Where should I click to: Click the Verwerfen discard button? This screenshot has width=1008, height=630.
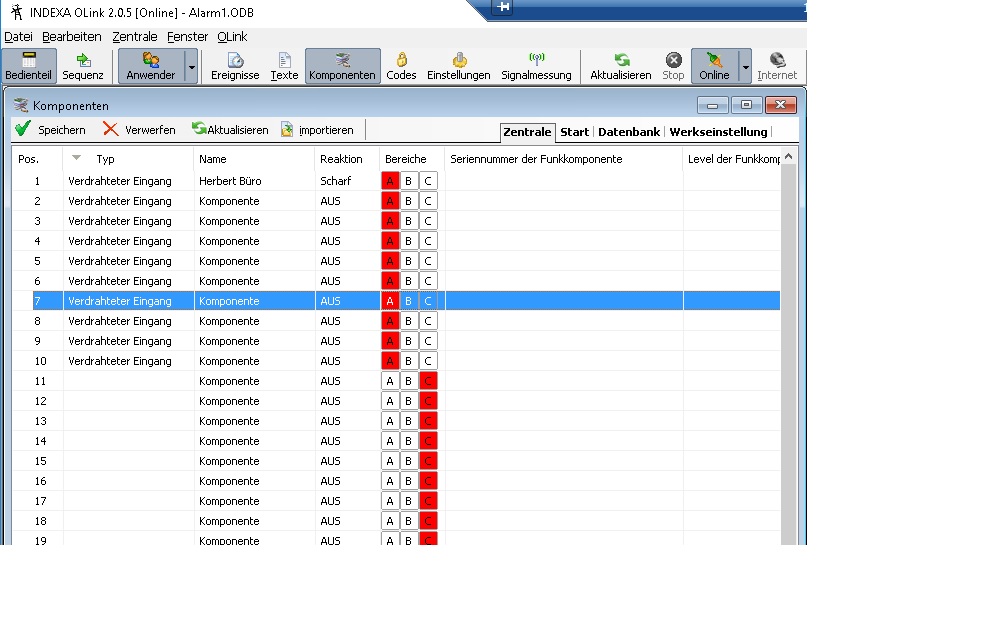click(x=139, y=130)
